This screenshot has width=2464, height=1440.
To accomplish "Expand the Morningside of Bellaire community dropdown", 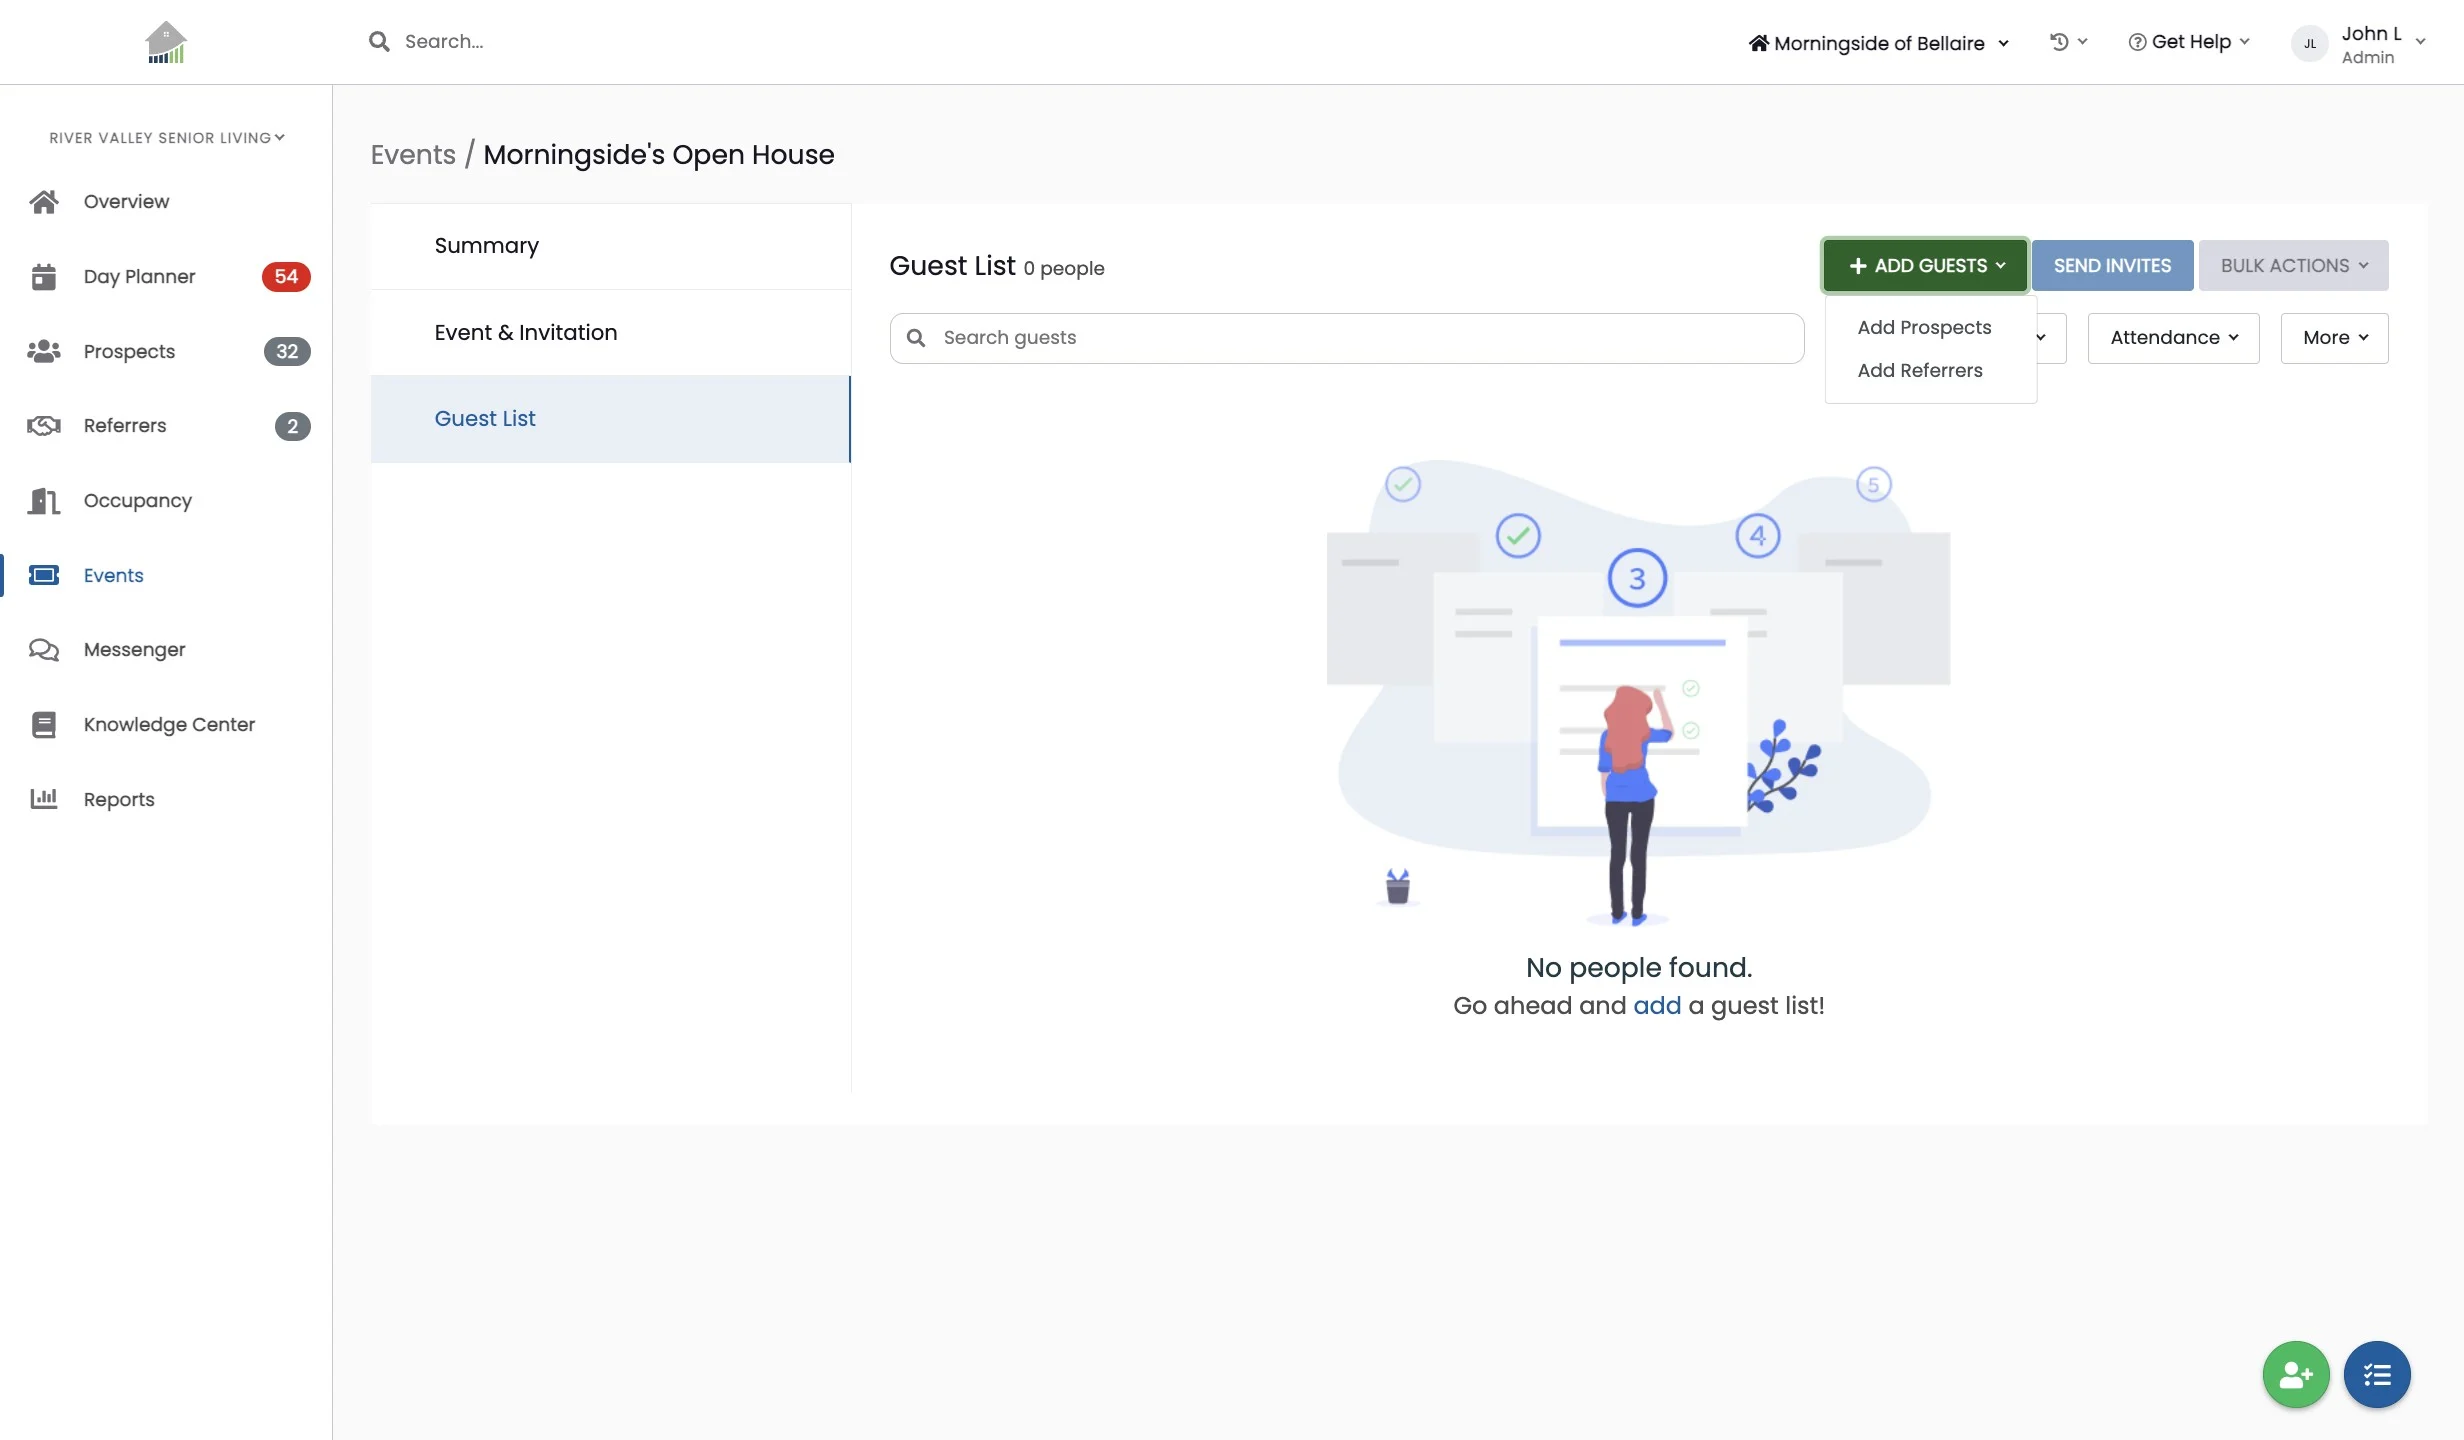I will click(1878, 43).
